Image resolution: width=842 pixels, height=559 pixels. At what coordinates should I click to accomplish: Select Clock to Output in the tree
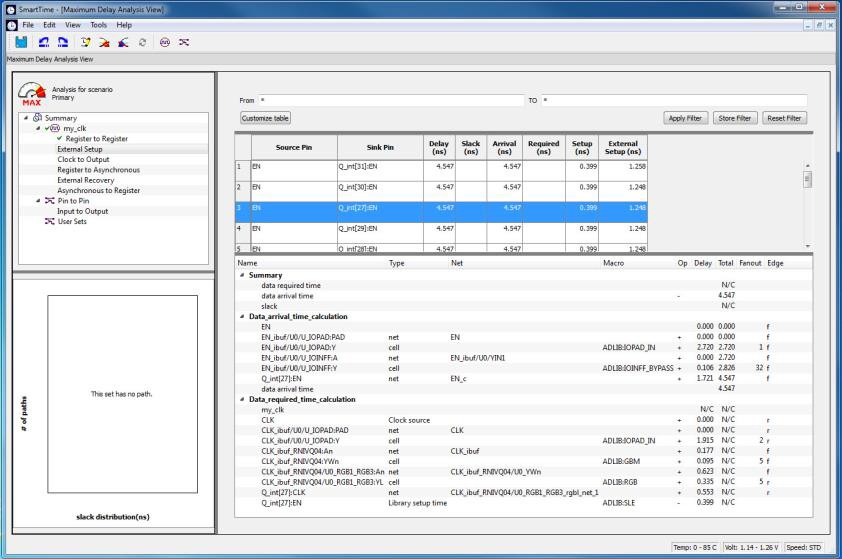click(x=84, y=159)
